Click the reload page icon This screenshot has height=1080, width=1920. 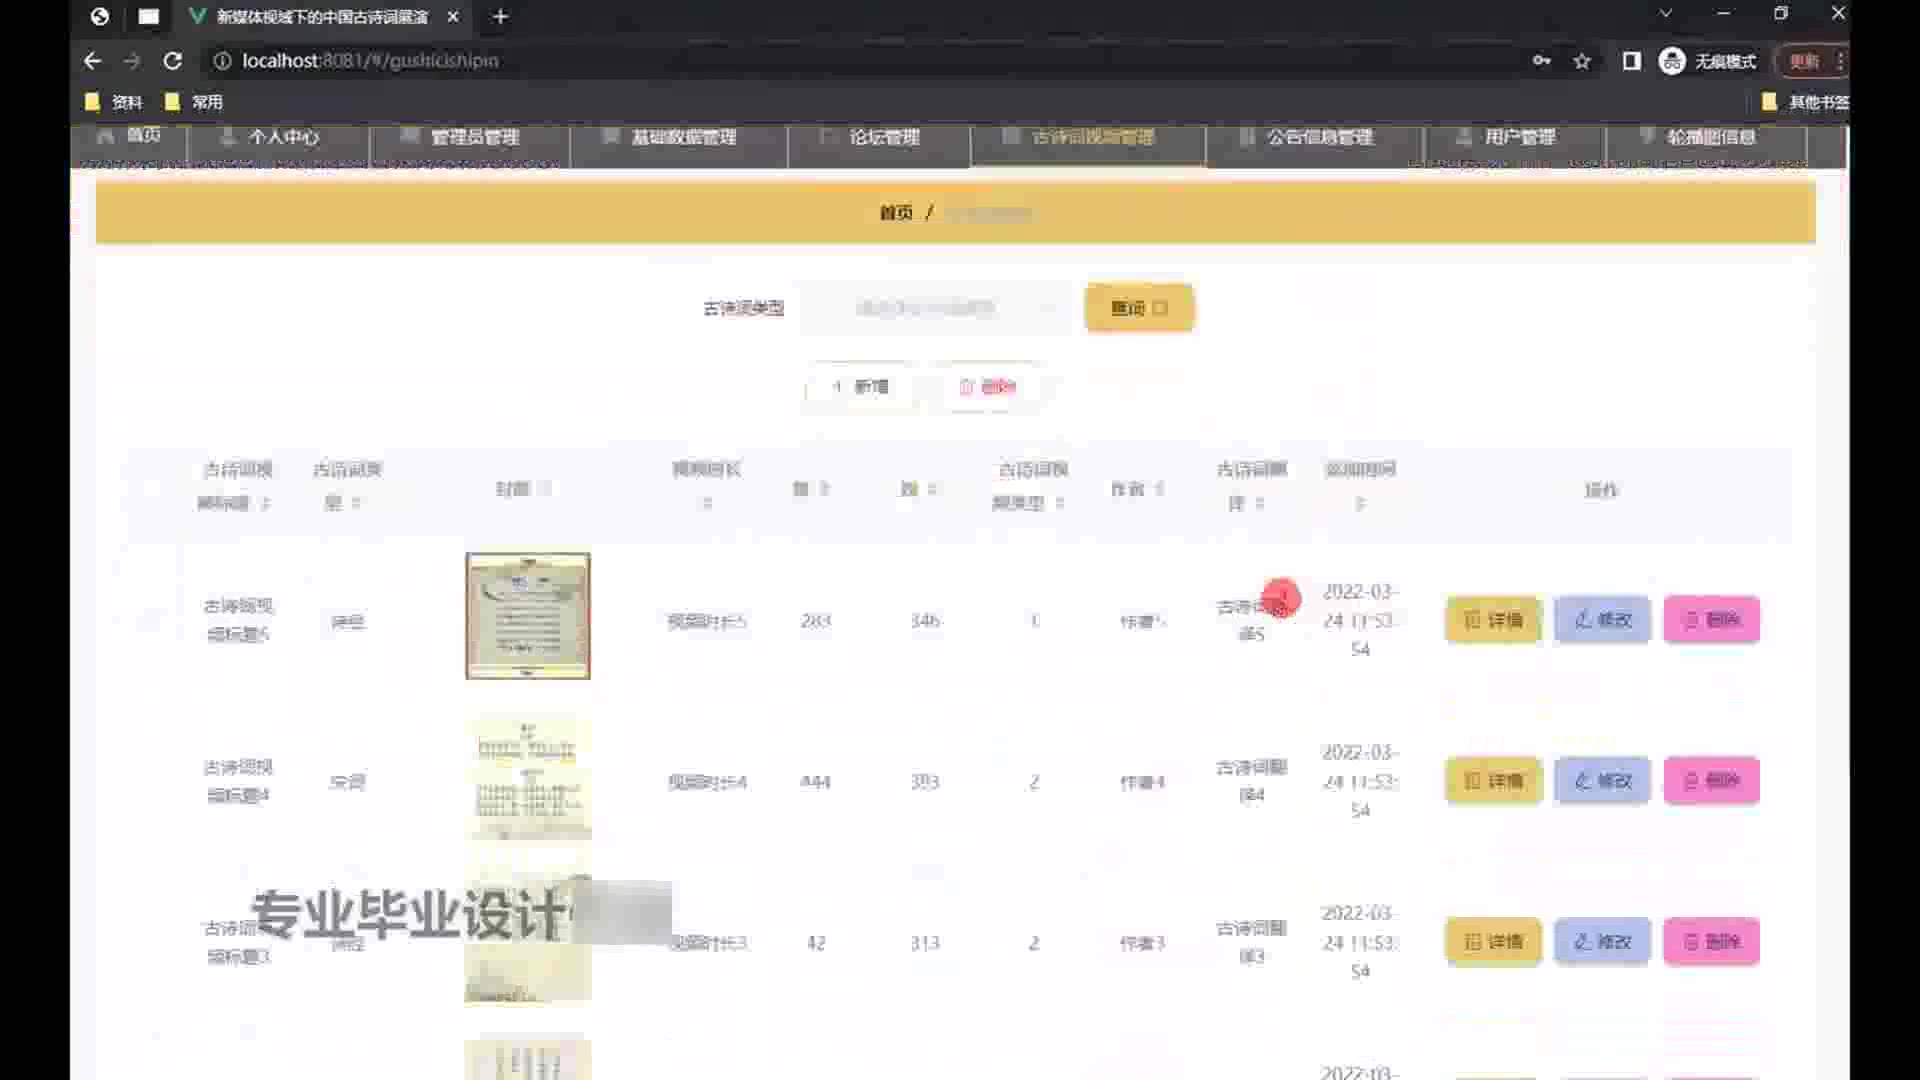(x=172, y=61)
